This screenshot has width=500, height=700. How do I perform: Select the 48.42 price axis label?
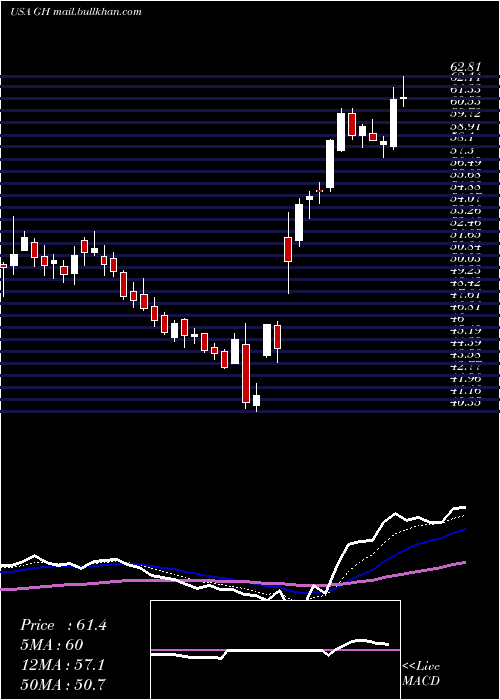[465, 283]
